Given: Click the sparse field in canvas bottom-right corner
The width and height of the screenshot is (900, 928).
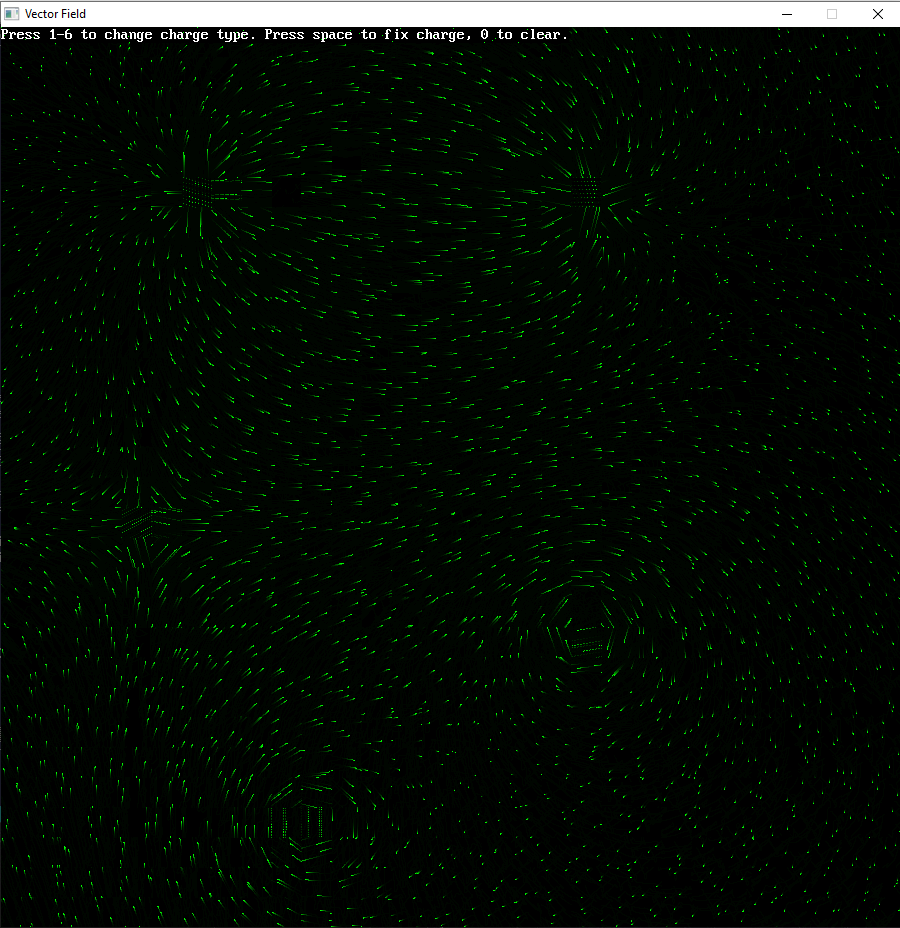Looking at the screenshot, I should [x=860, y=890].
